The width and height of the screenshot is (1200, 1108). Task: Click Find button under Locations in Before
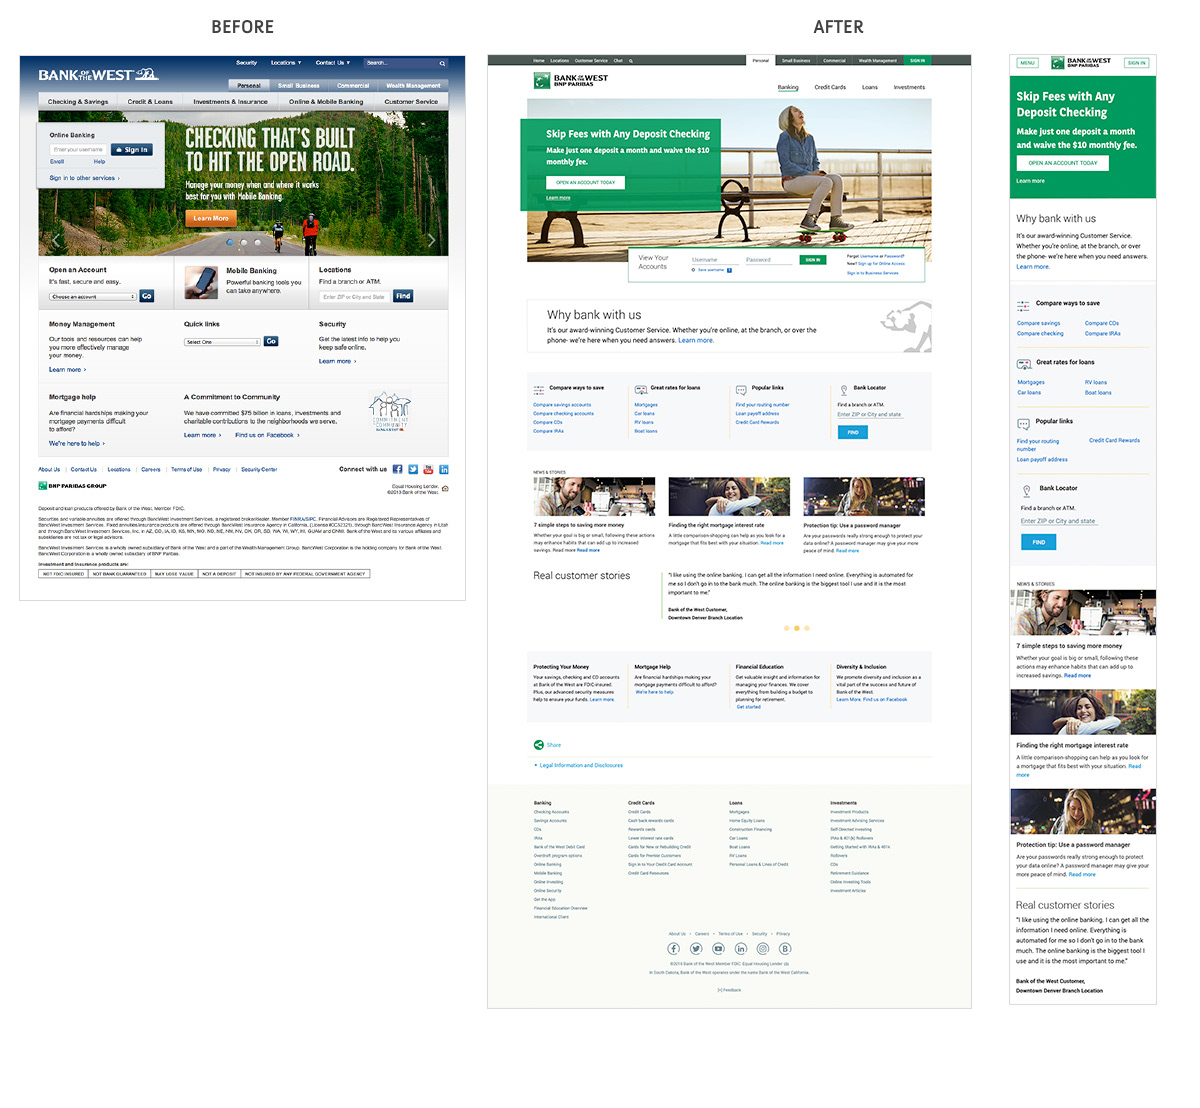[403, 296]
